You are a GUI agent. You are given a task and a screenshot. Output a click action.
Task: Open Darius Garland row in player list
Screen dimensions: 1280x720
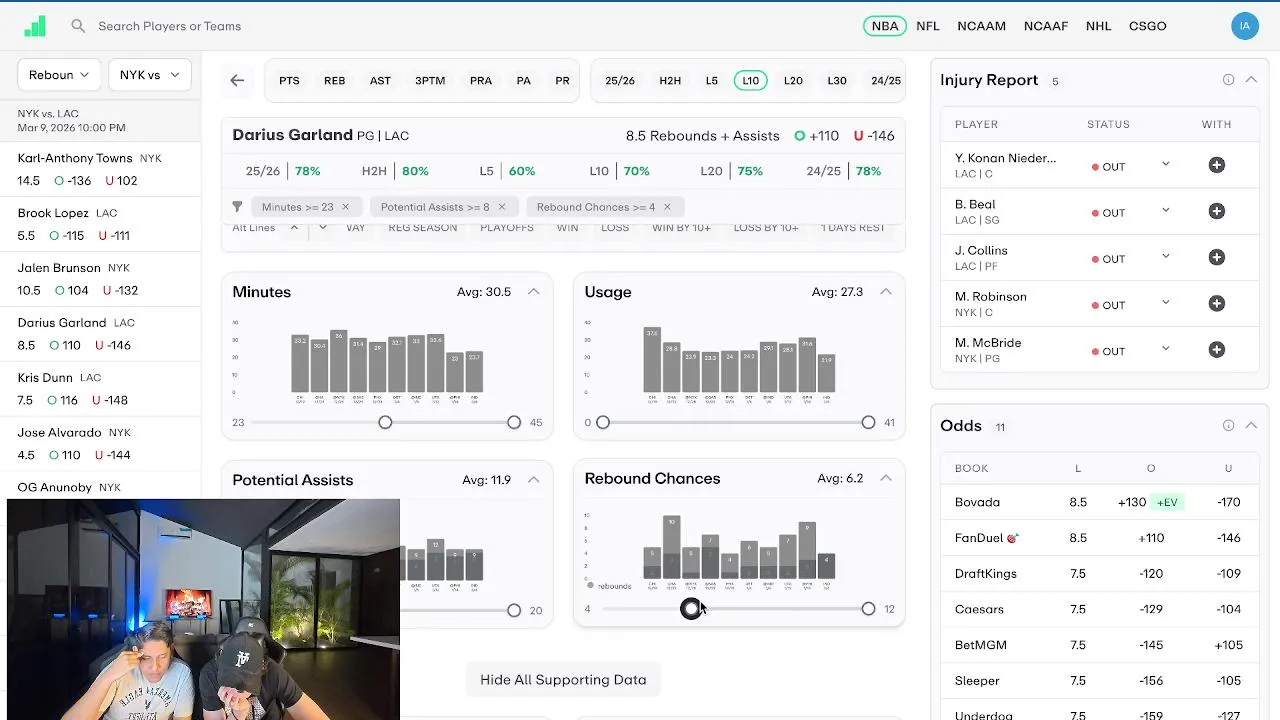[99, 334]
